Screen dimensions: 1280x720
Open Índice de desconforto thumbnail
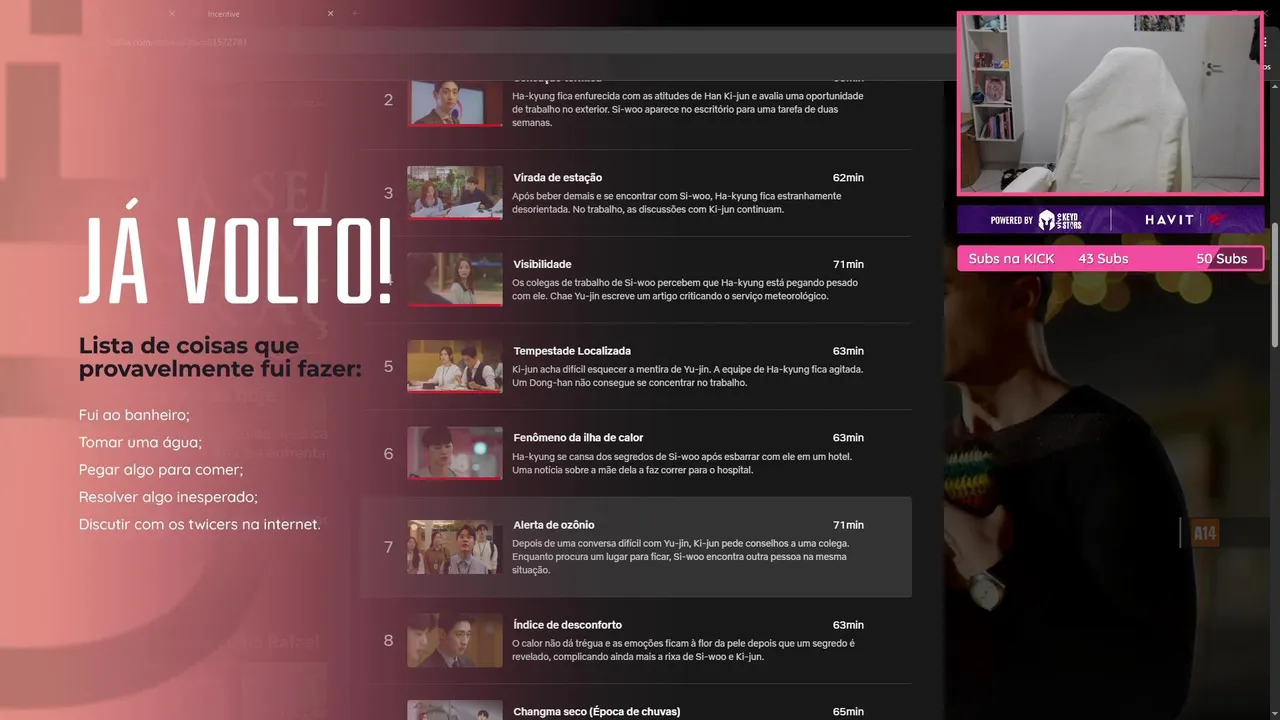pos(454,640)
